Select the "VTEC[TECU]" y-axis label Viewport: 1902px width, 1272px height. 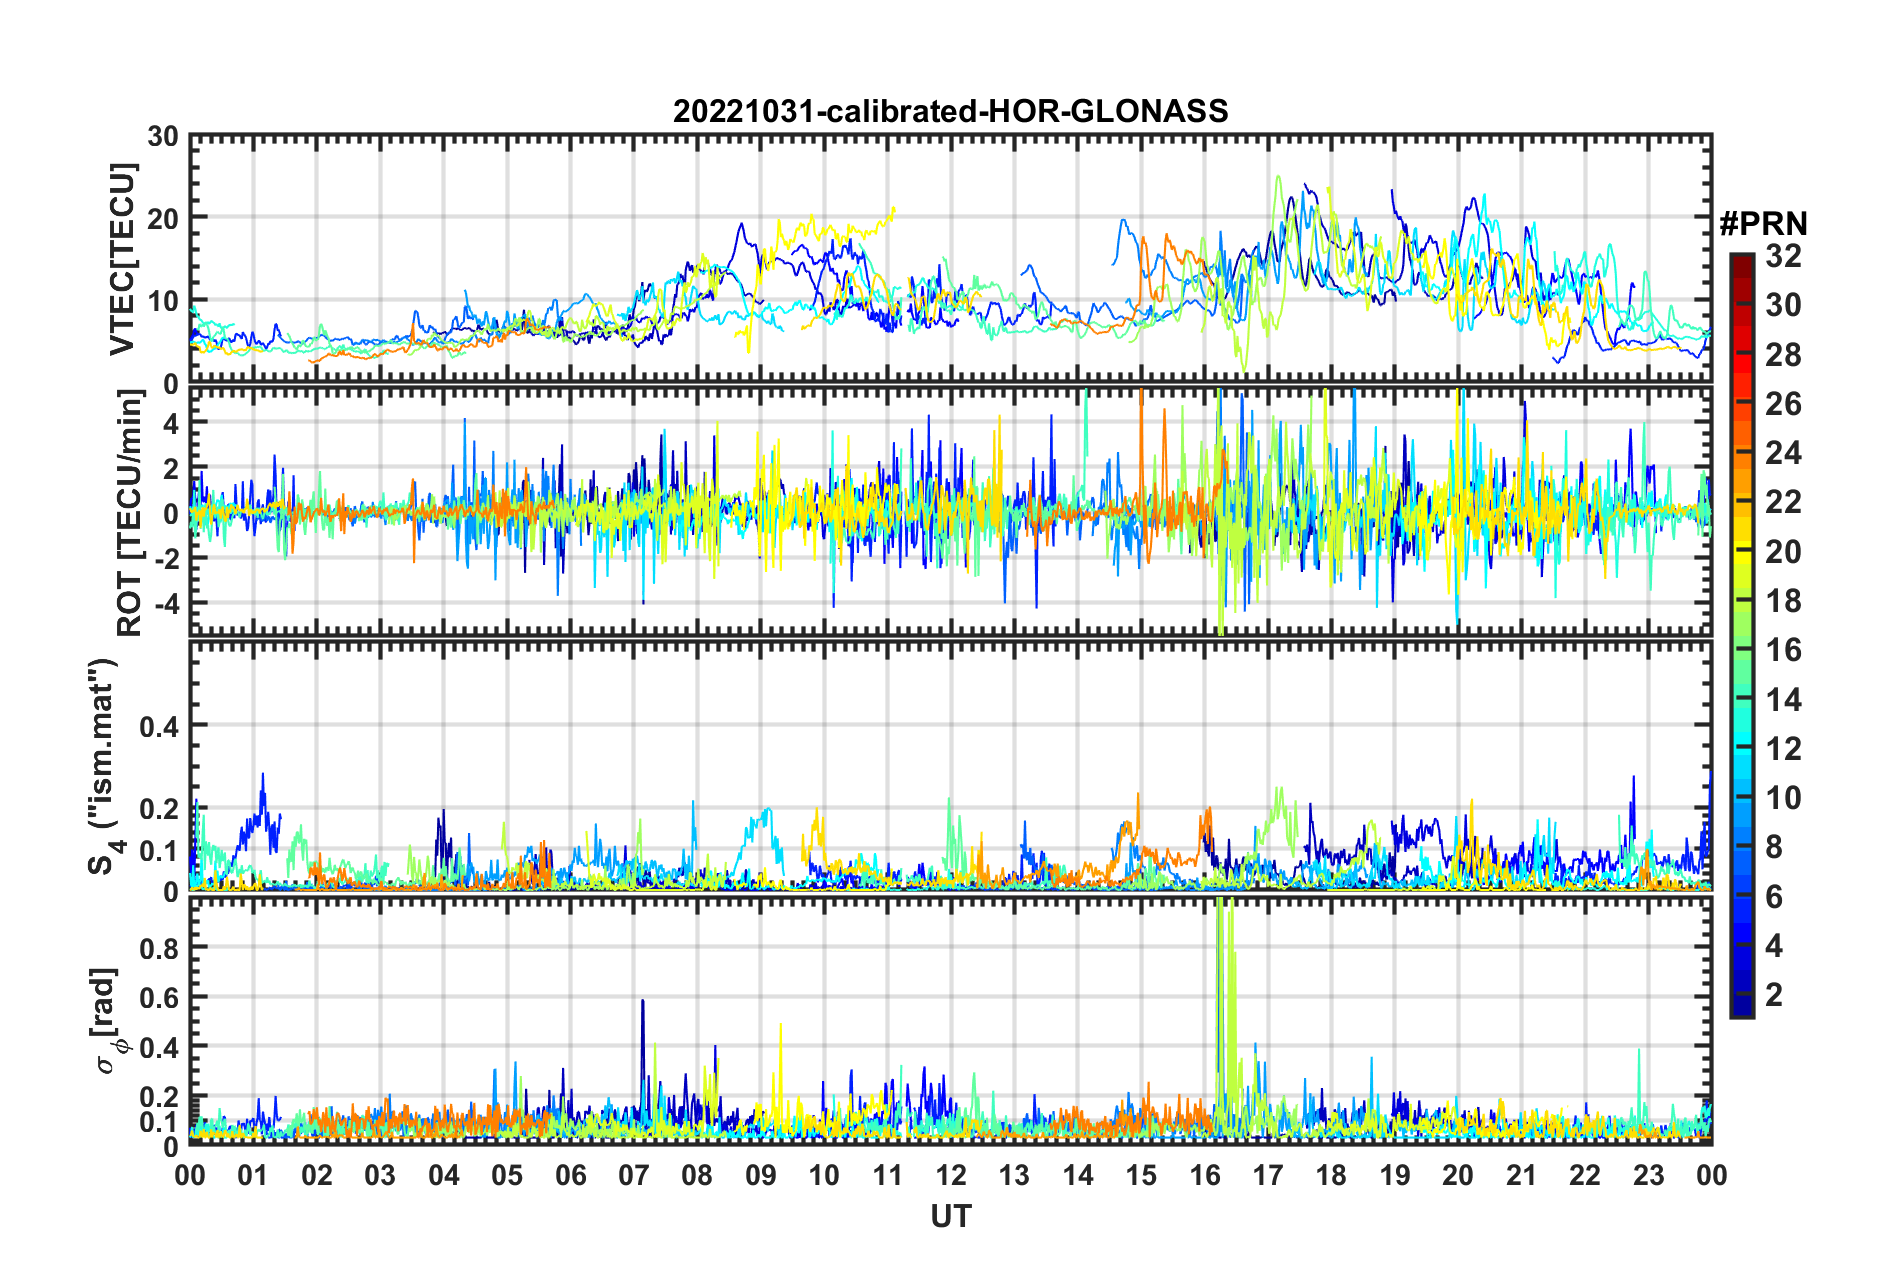[122, 260]
